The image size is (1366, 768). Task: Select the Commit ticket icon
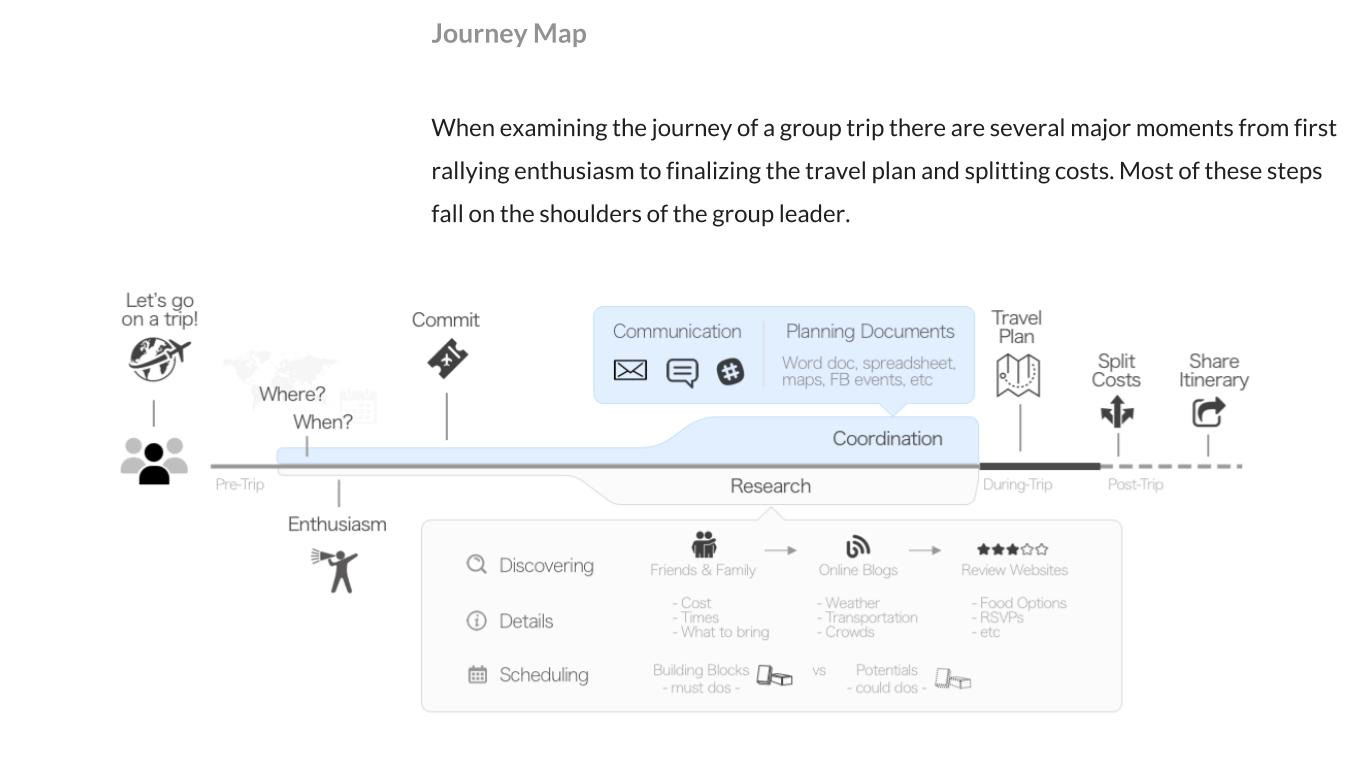coord(447,358)
